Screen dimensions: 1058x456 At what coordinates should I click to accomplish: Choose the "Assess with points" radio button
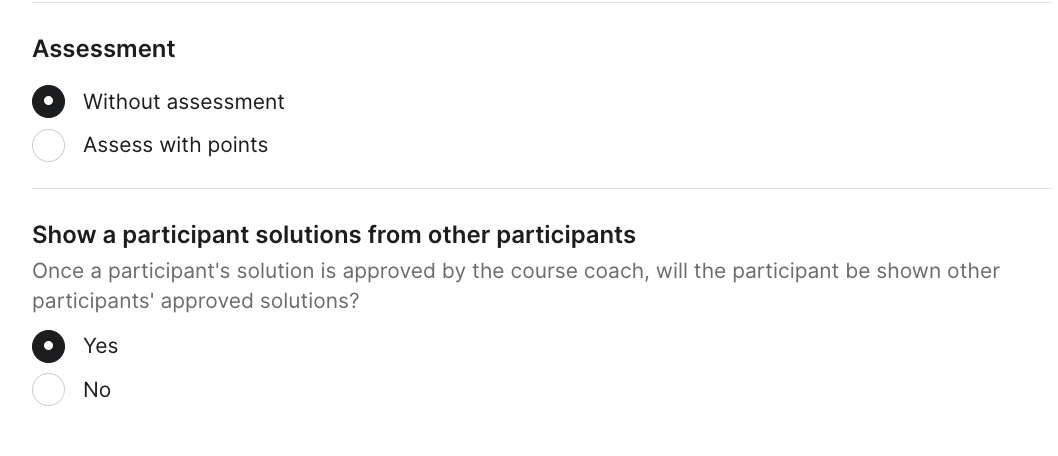coord(49,145)
